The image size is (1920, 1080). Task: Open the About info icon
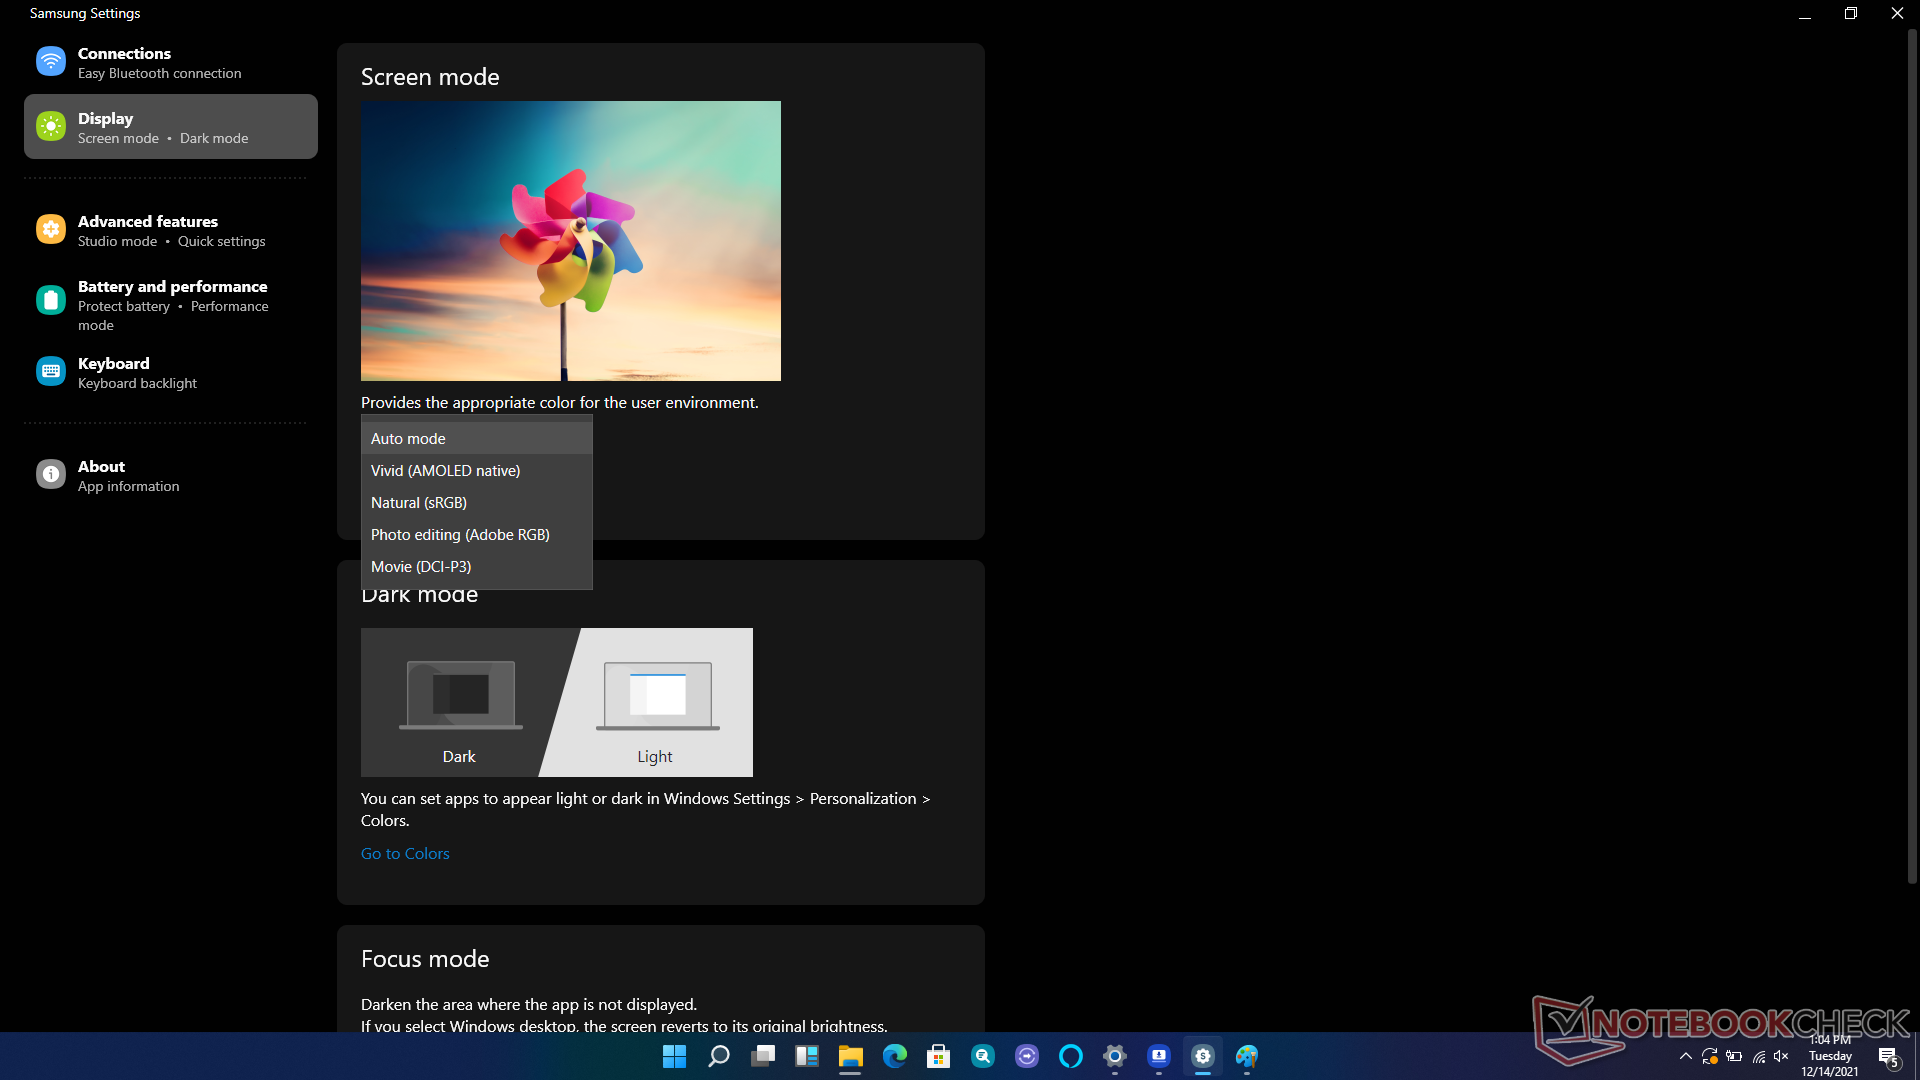pos(51,475)
